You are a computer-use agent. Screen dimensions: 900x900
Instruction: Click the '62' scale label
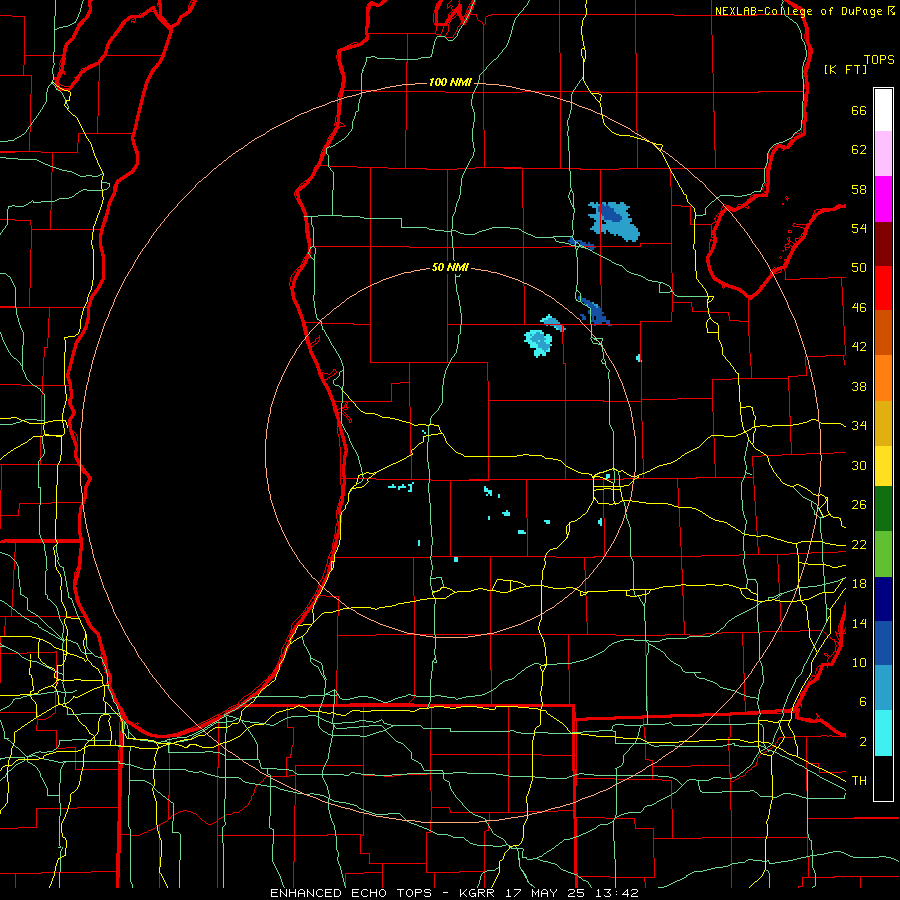(859, 150)
